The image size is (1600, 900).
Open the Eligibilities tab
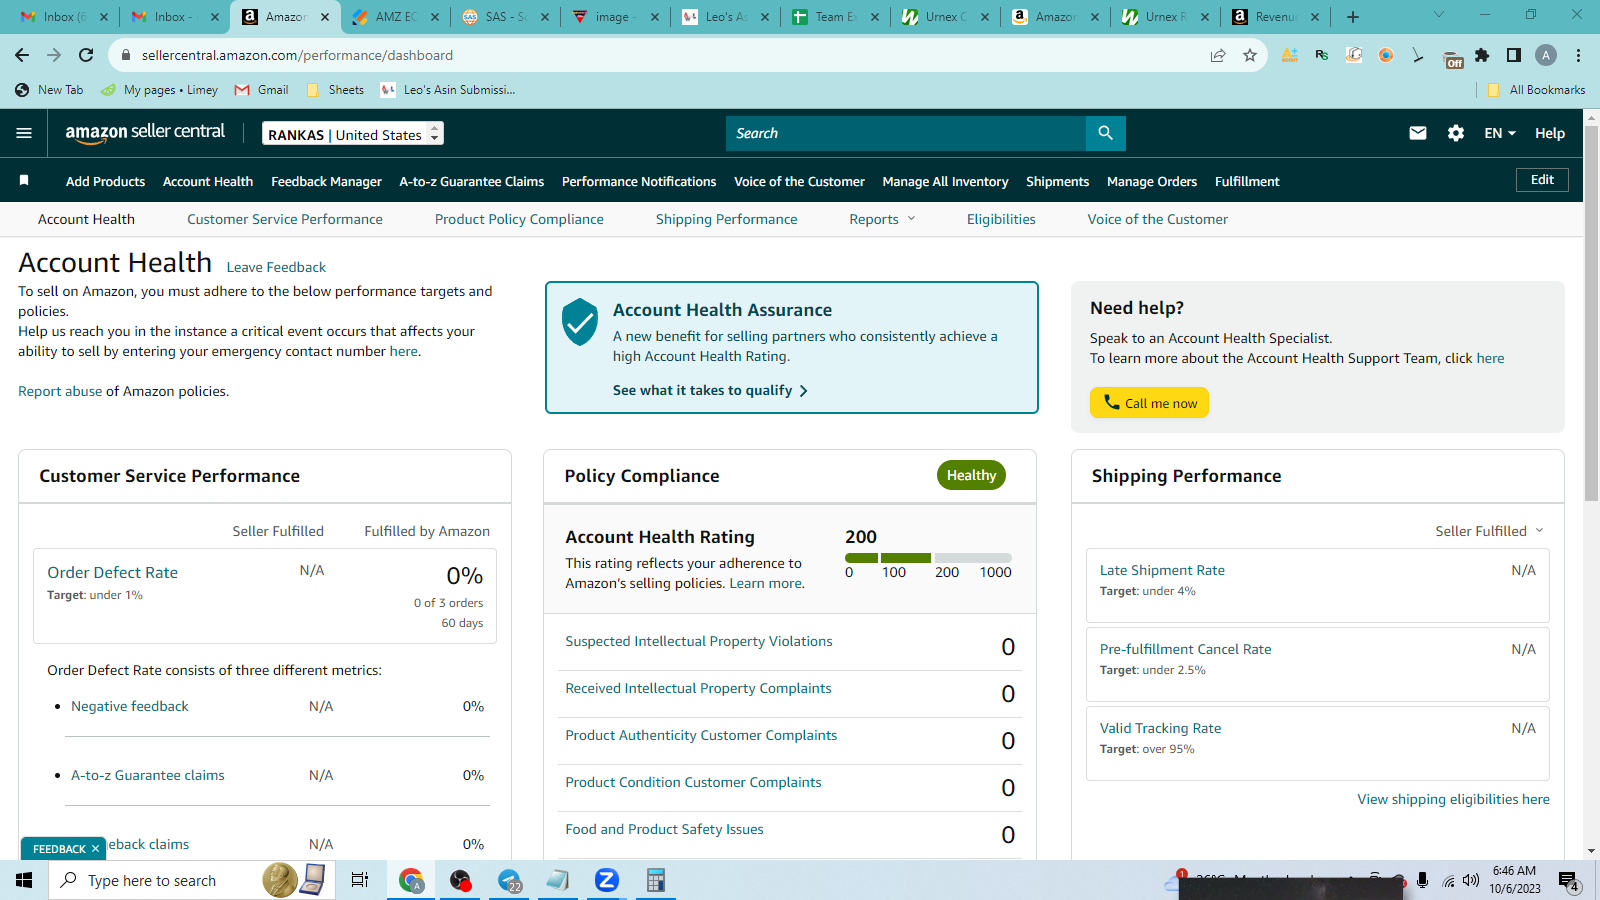[x=1001, y=219]
